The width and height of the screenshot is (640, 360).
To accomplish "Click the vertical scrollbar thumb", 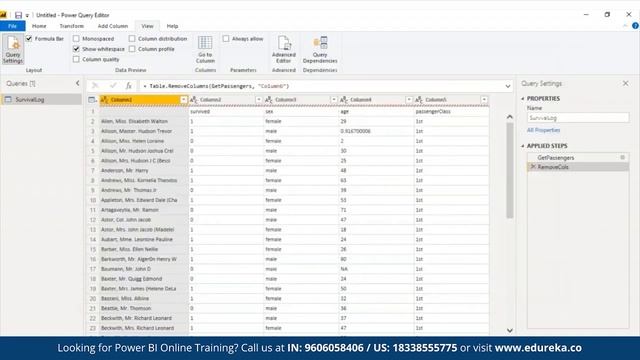I will pyautogui.click(x=510, y=169).
